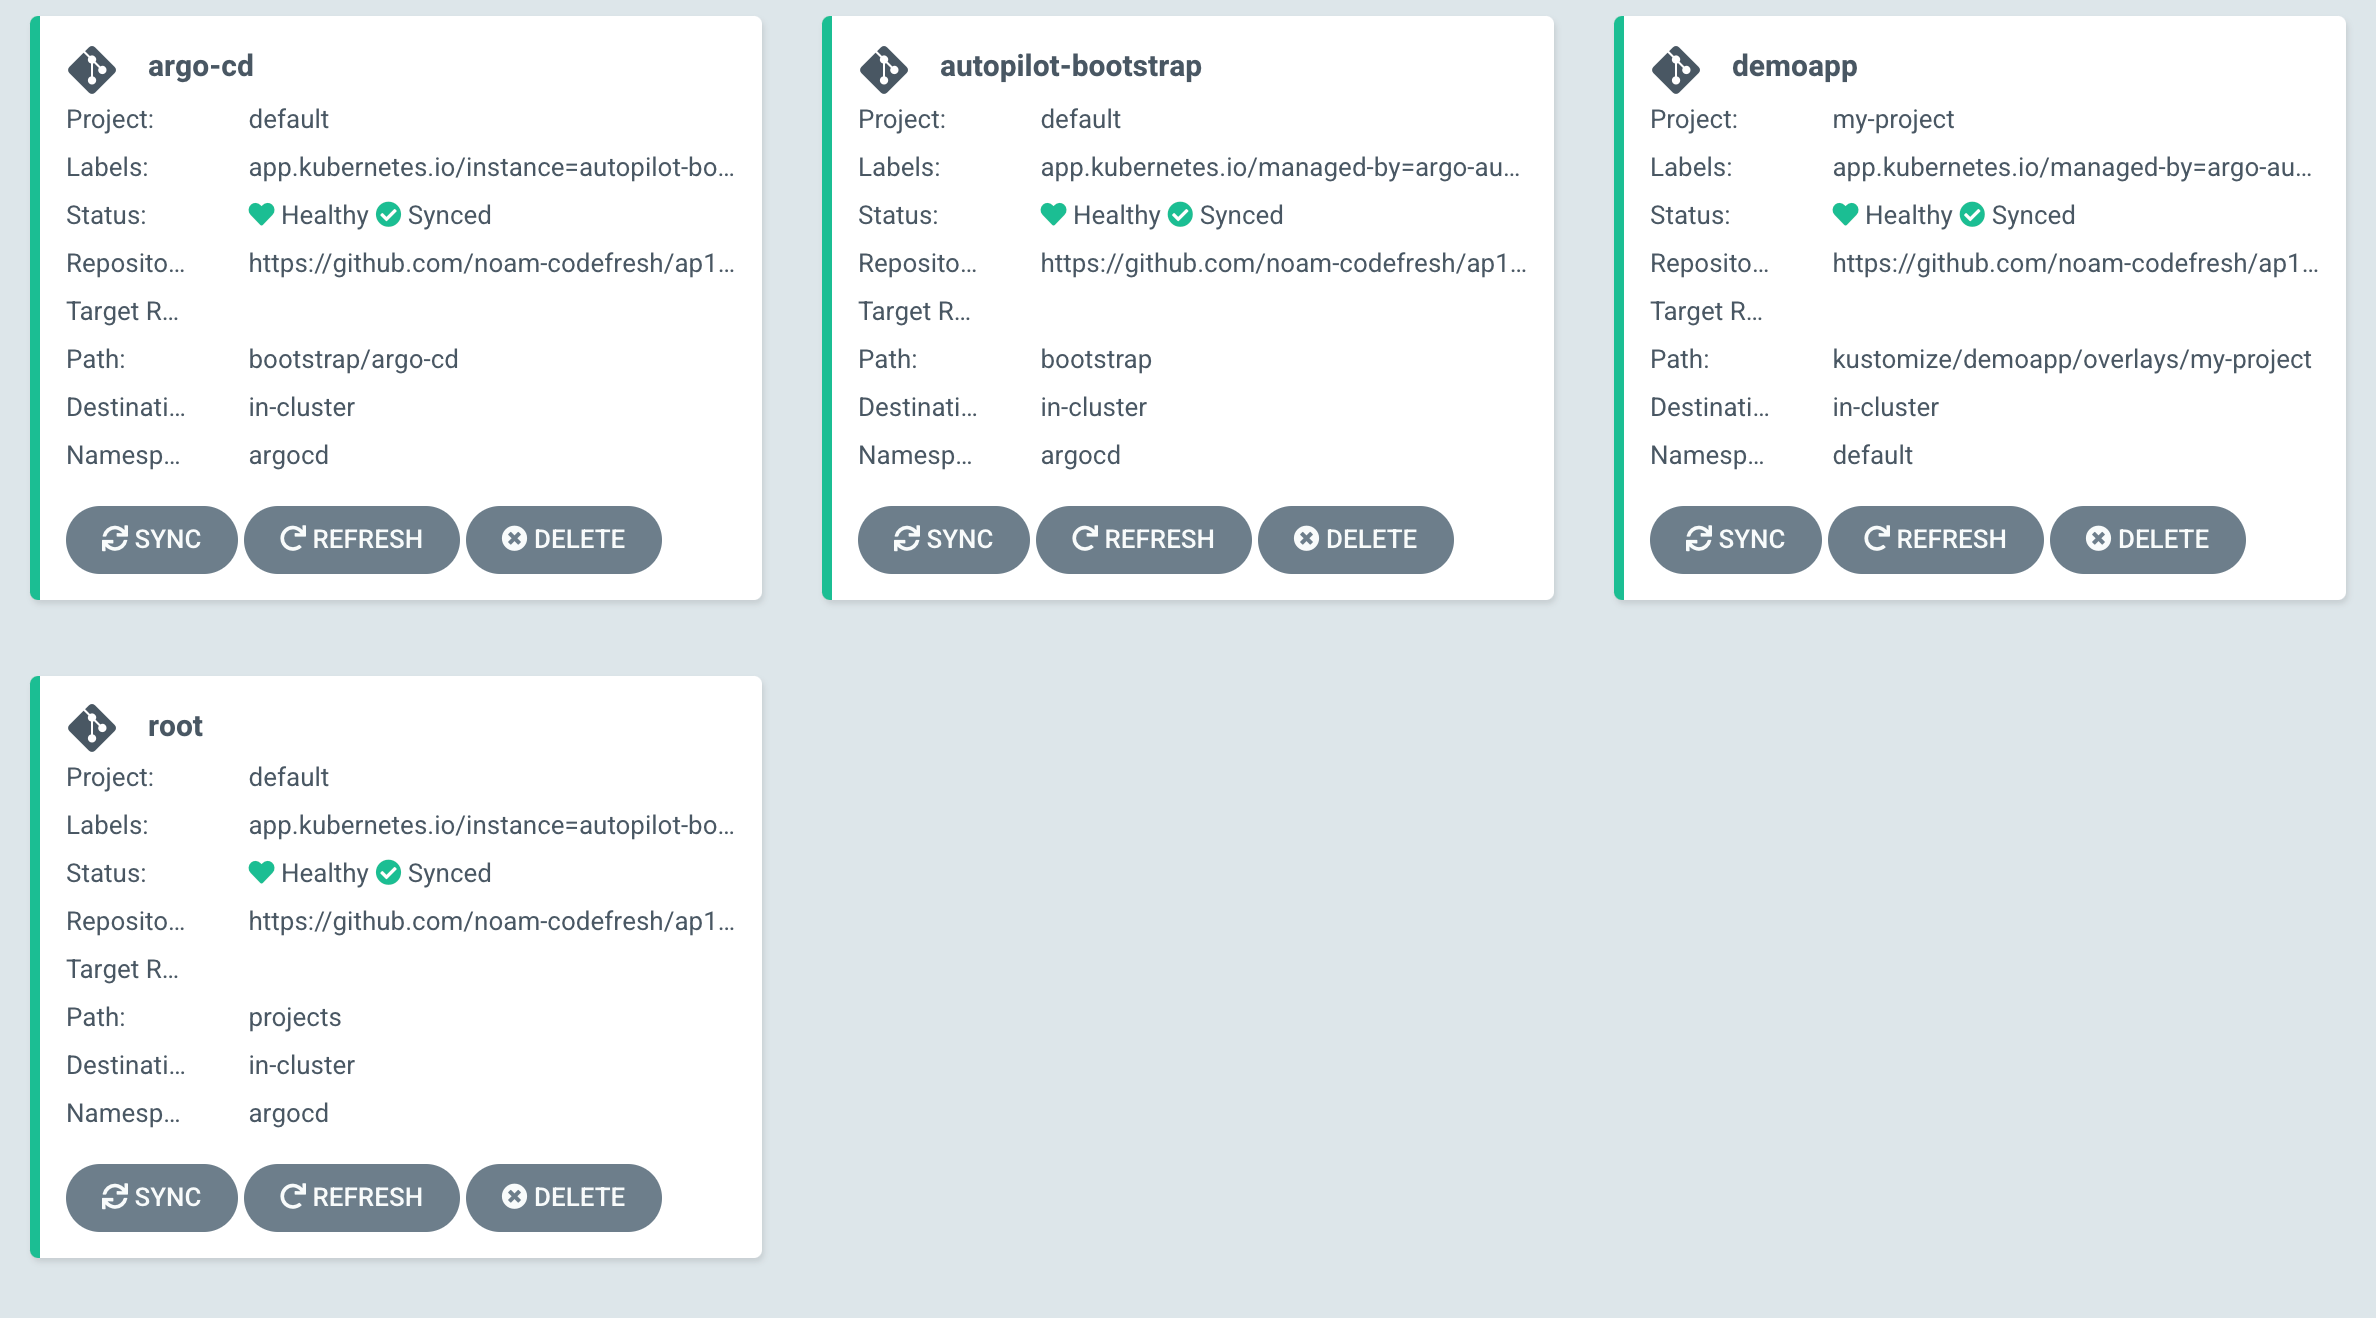This screenshot has width=2376, height=1318.
Task: Sync the argo-cd application
Action: [152, 539]
